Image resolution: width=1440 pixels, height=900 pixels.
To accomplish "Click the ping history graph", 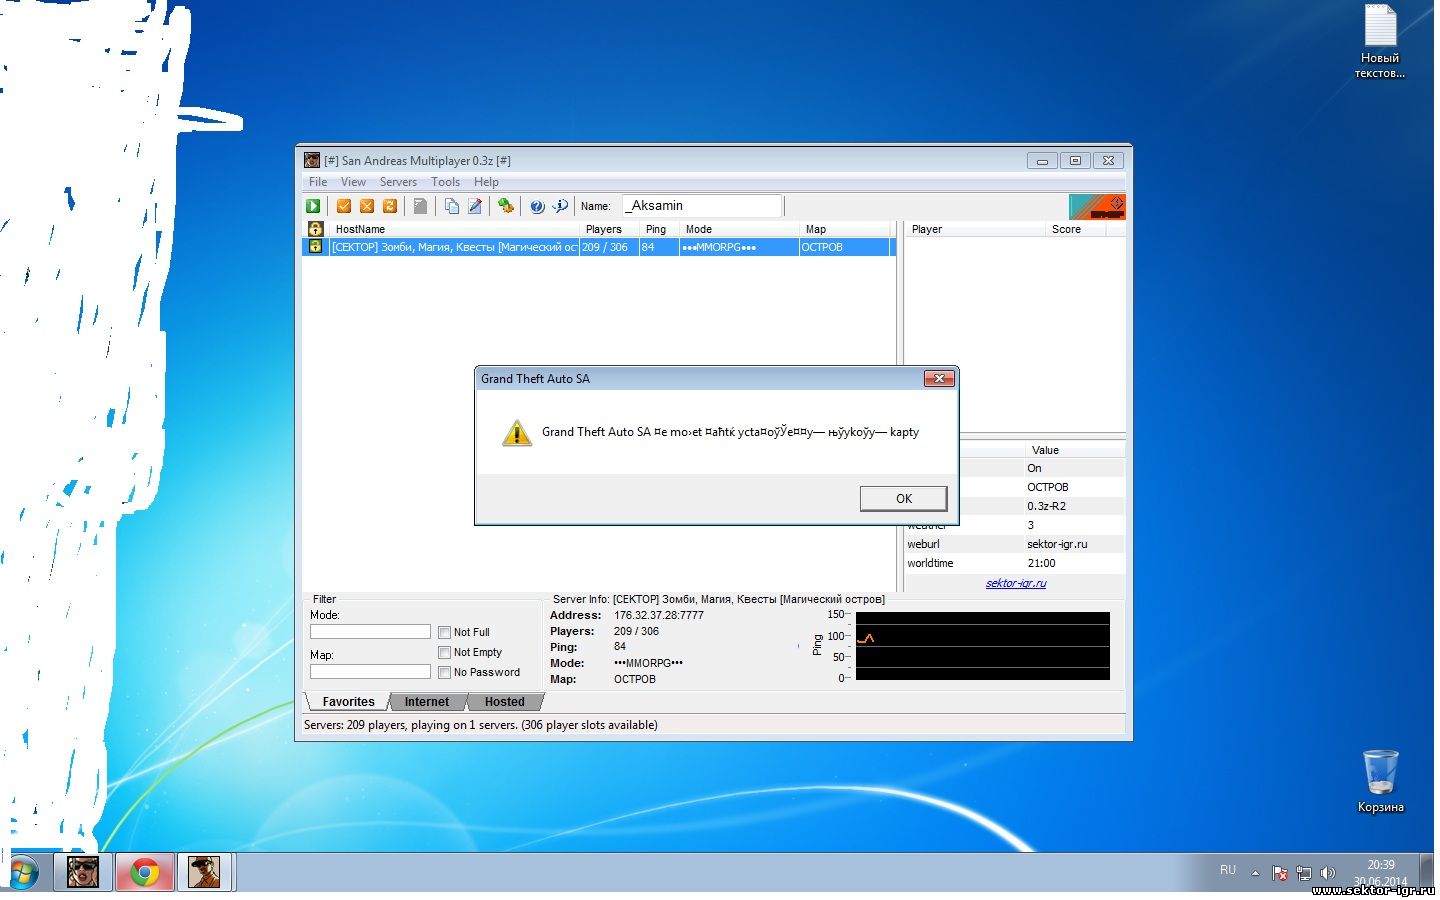I will [982, 646].
